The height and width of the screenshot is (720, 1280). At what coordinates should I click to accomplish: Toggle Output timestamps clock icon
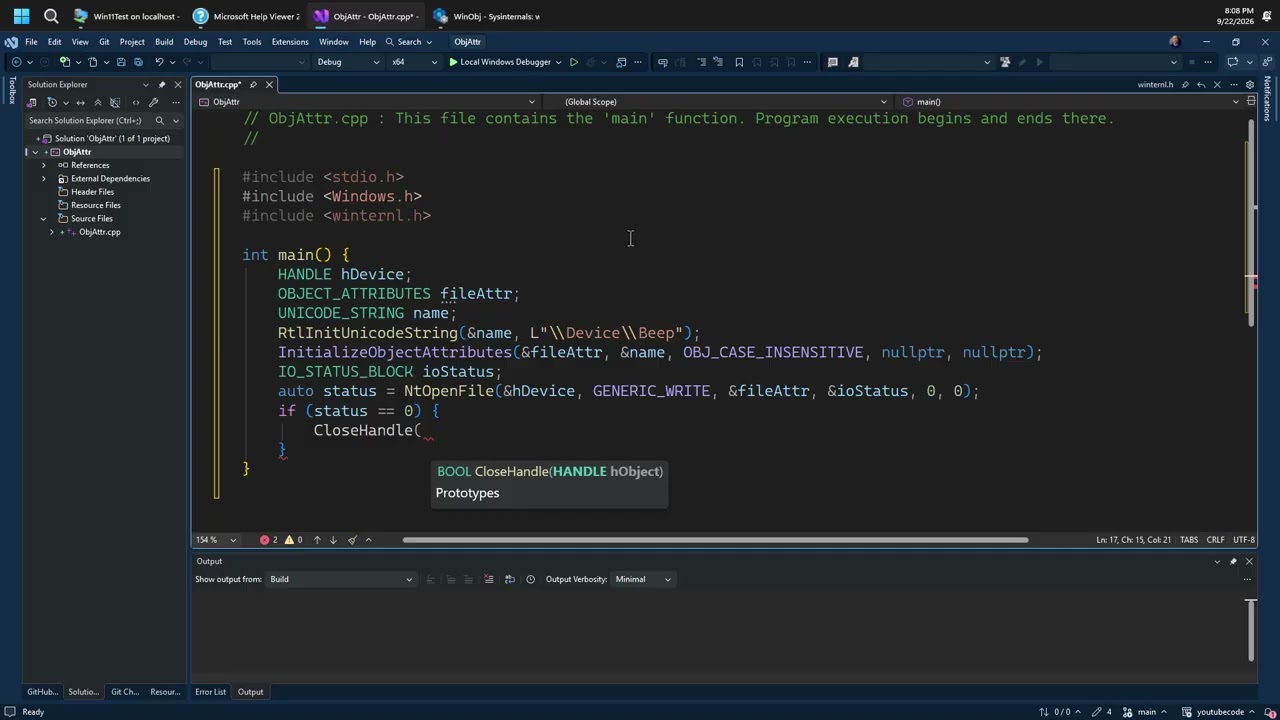(x=530, y=579)
